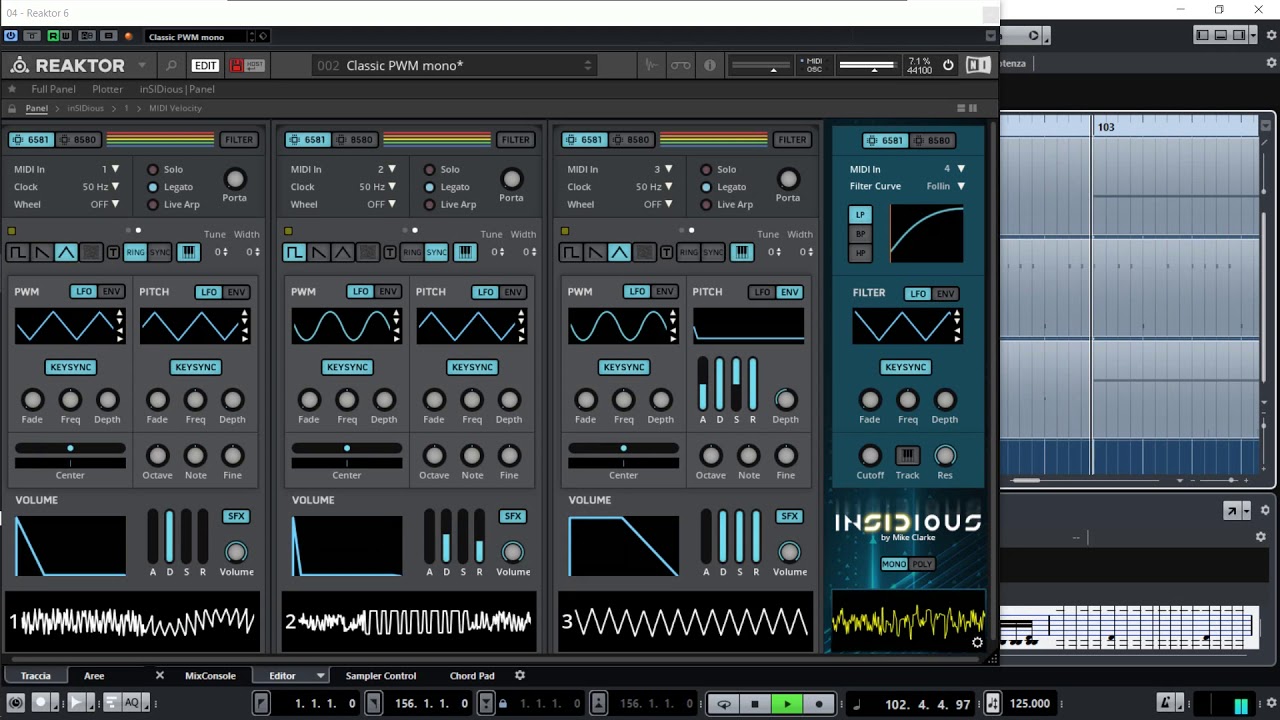Open the Reaktor info icon
Screen dimensions: 1280x720
710,66
